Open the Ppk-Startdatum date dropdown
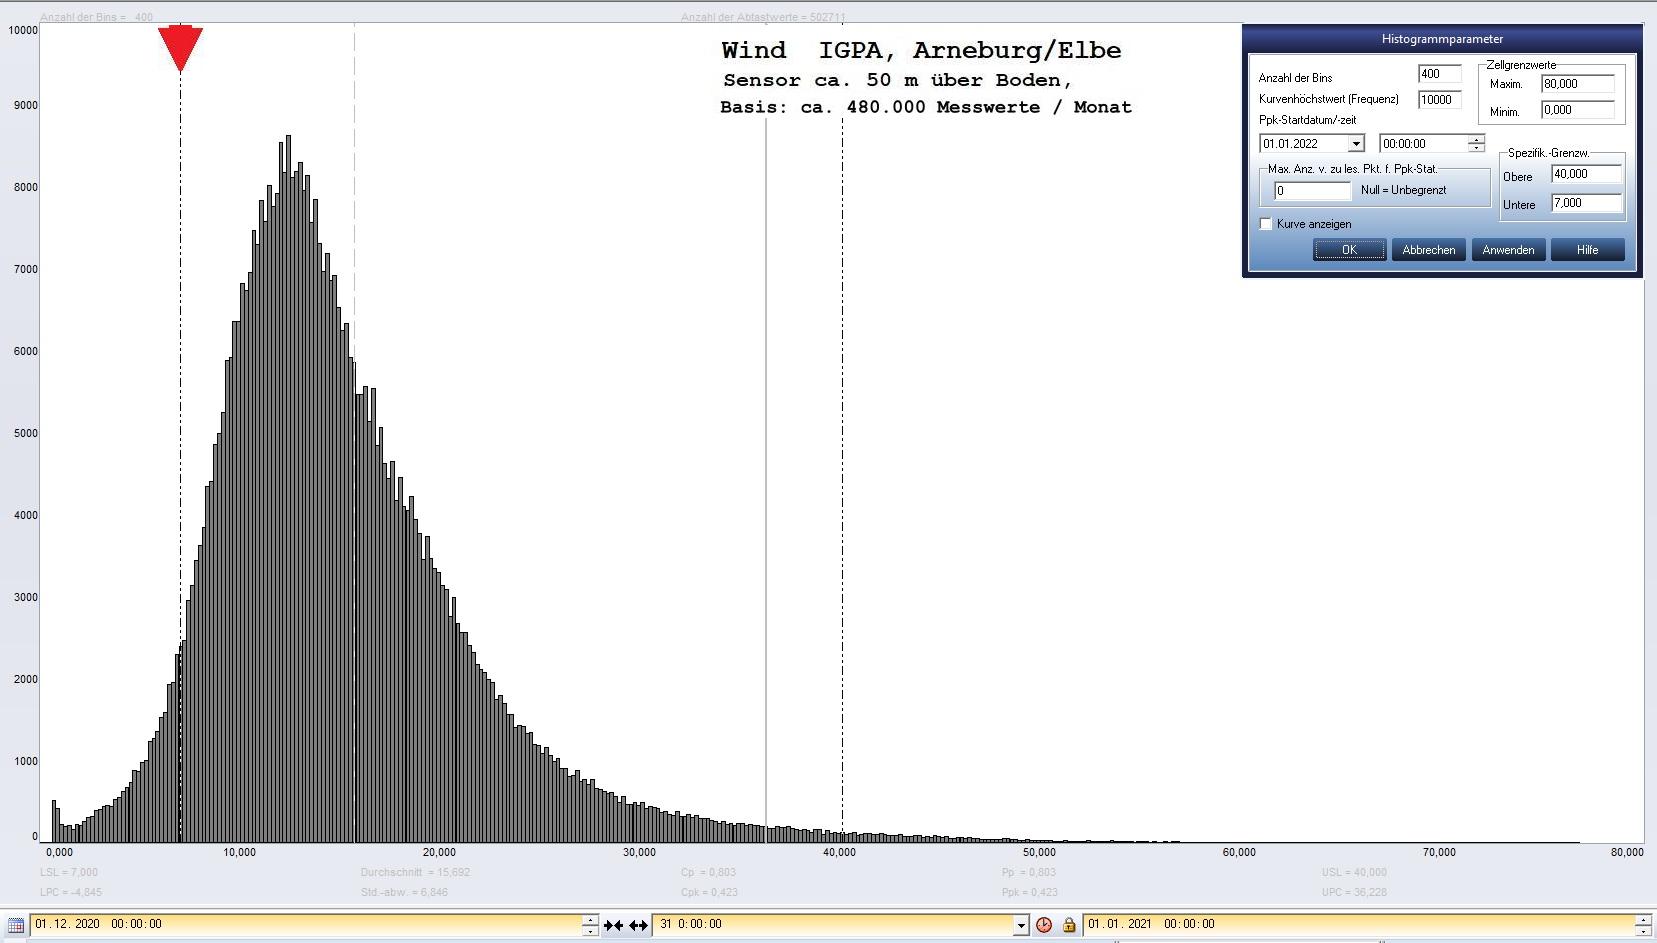Screen dimensions: 1657x943 [x=1356, y=144]
